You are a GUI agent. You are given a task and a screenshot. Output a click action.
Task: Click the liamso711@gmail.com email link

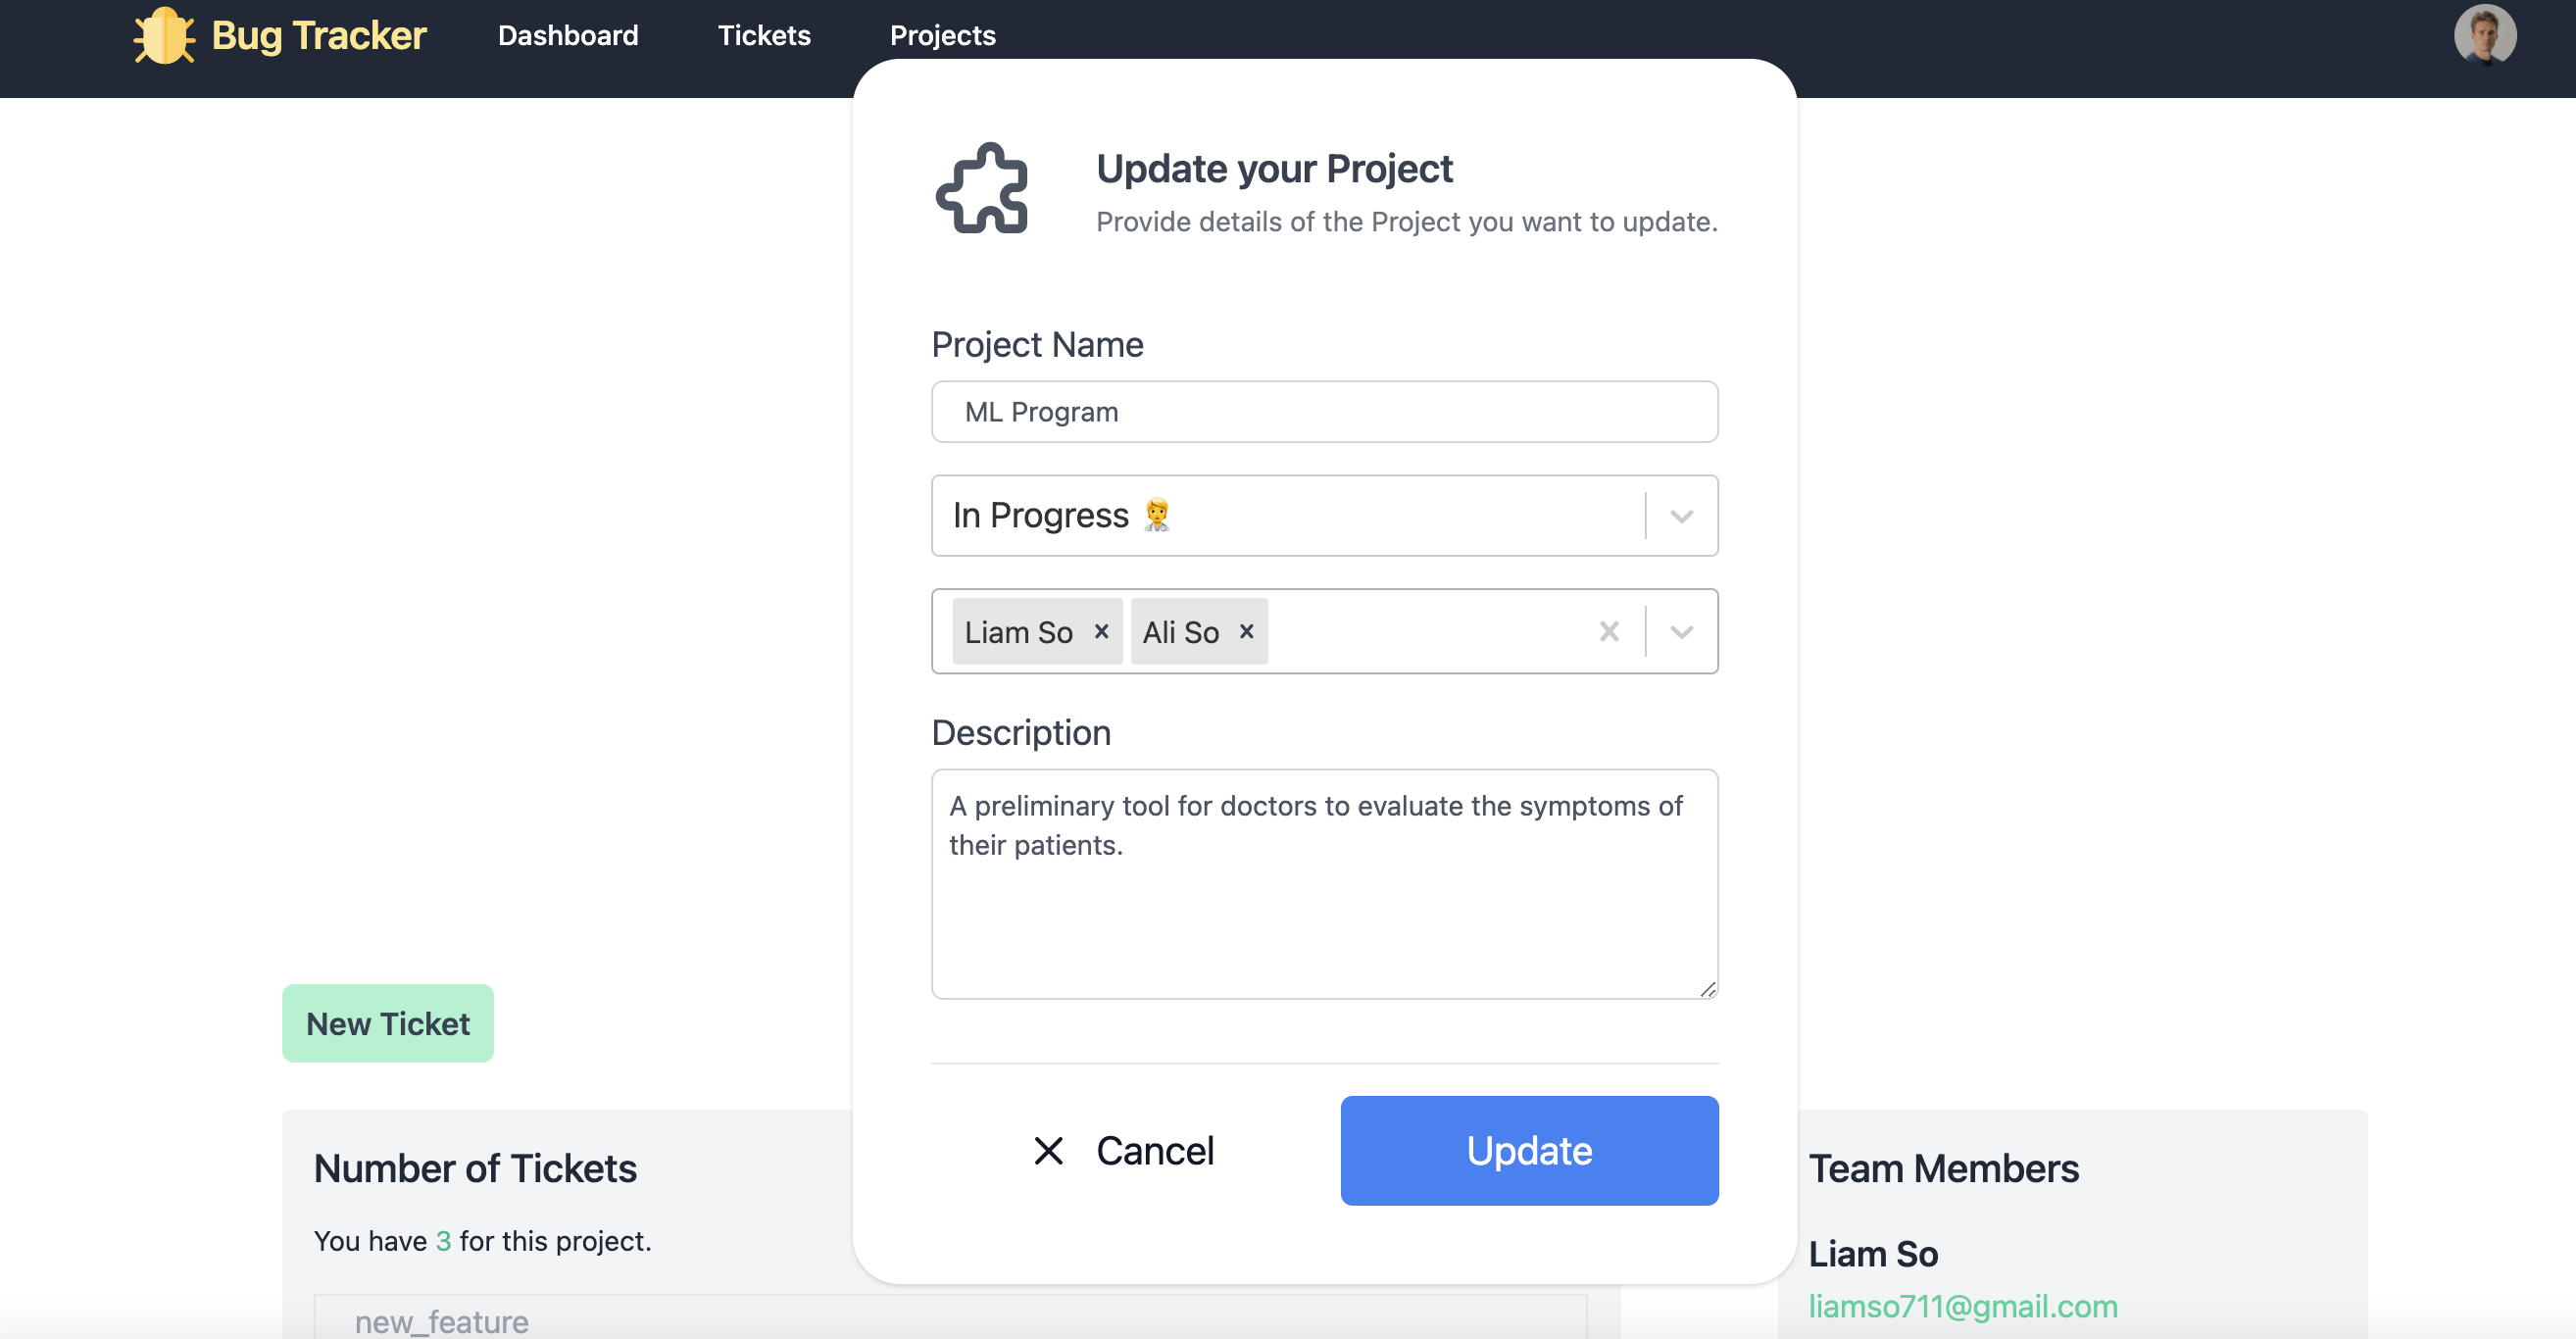[x=1962, y=1305]
